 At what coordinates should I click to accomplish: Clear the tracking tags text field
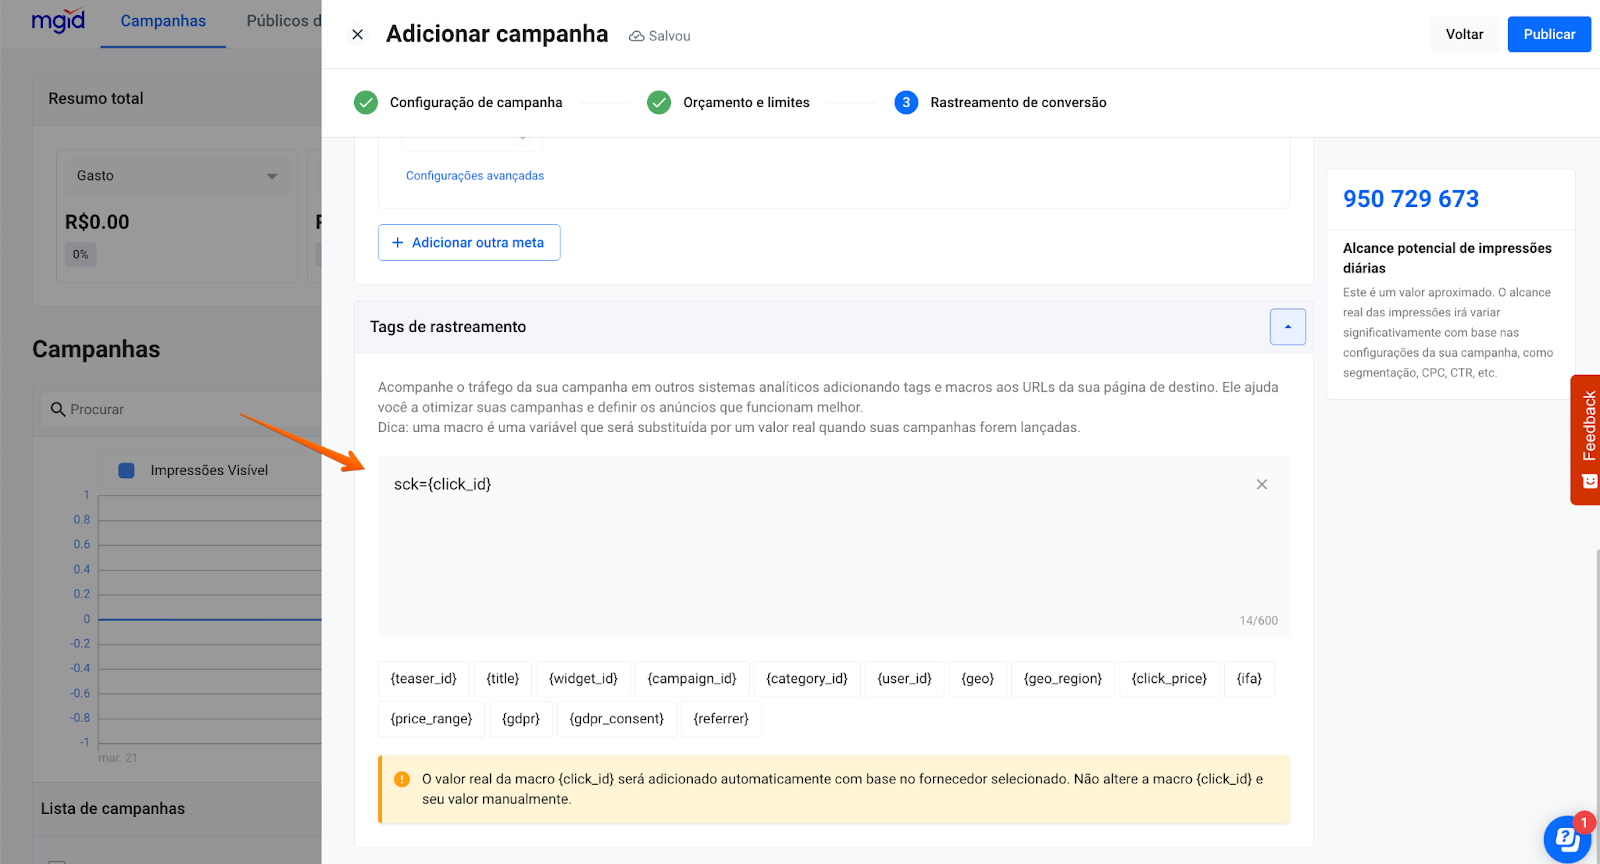1261,485
